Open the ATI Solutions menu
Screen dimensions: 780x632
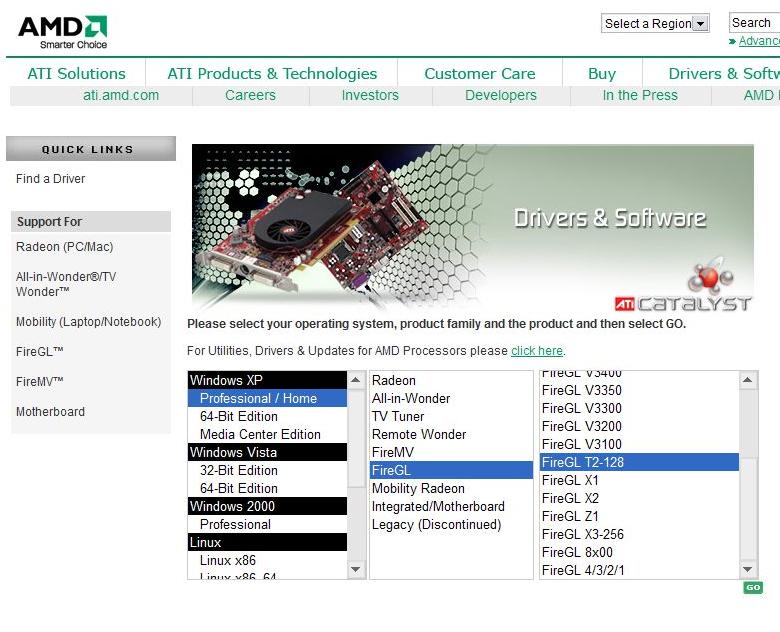click(x=76, y=73)
